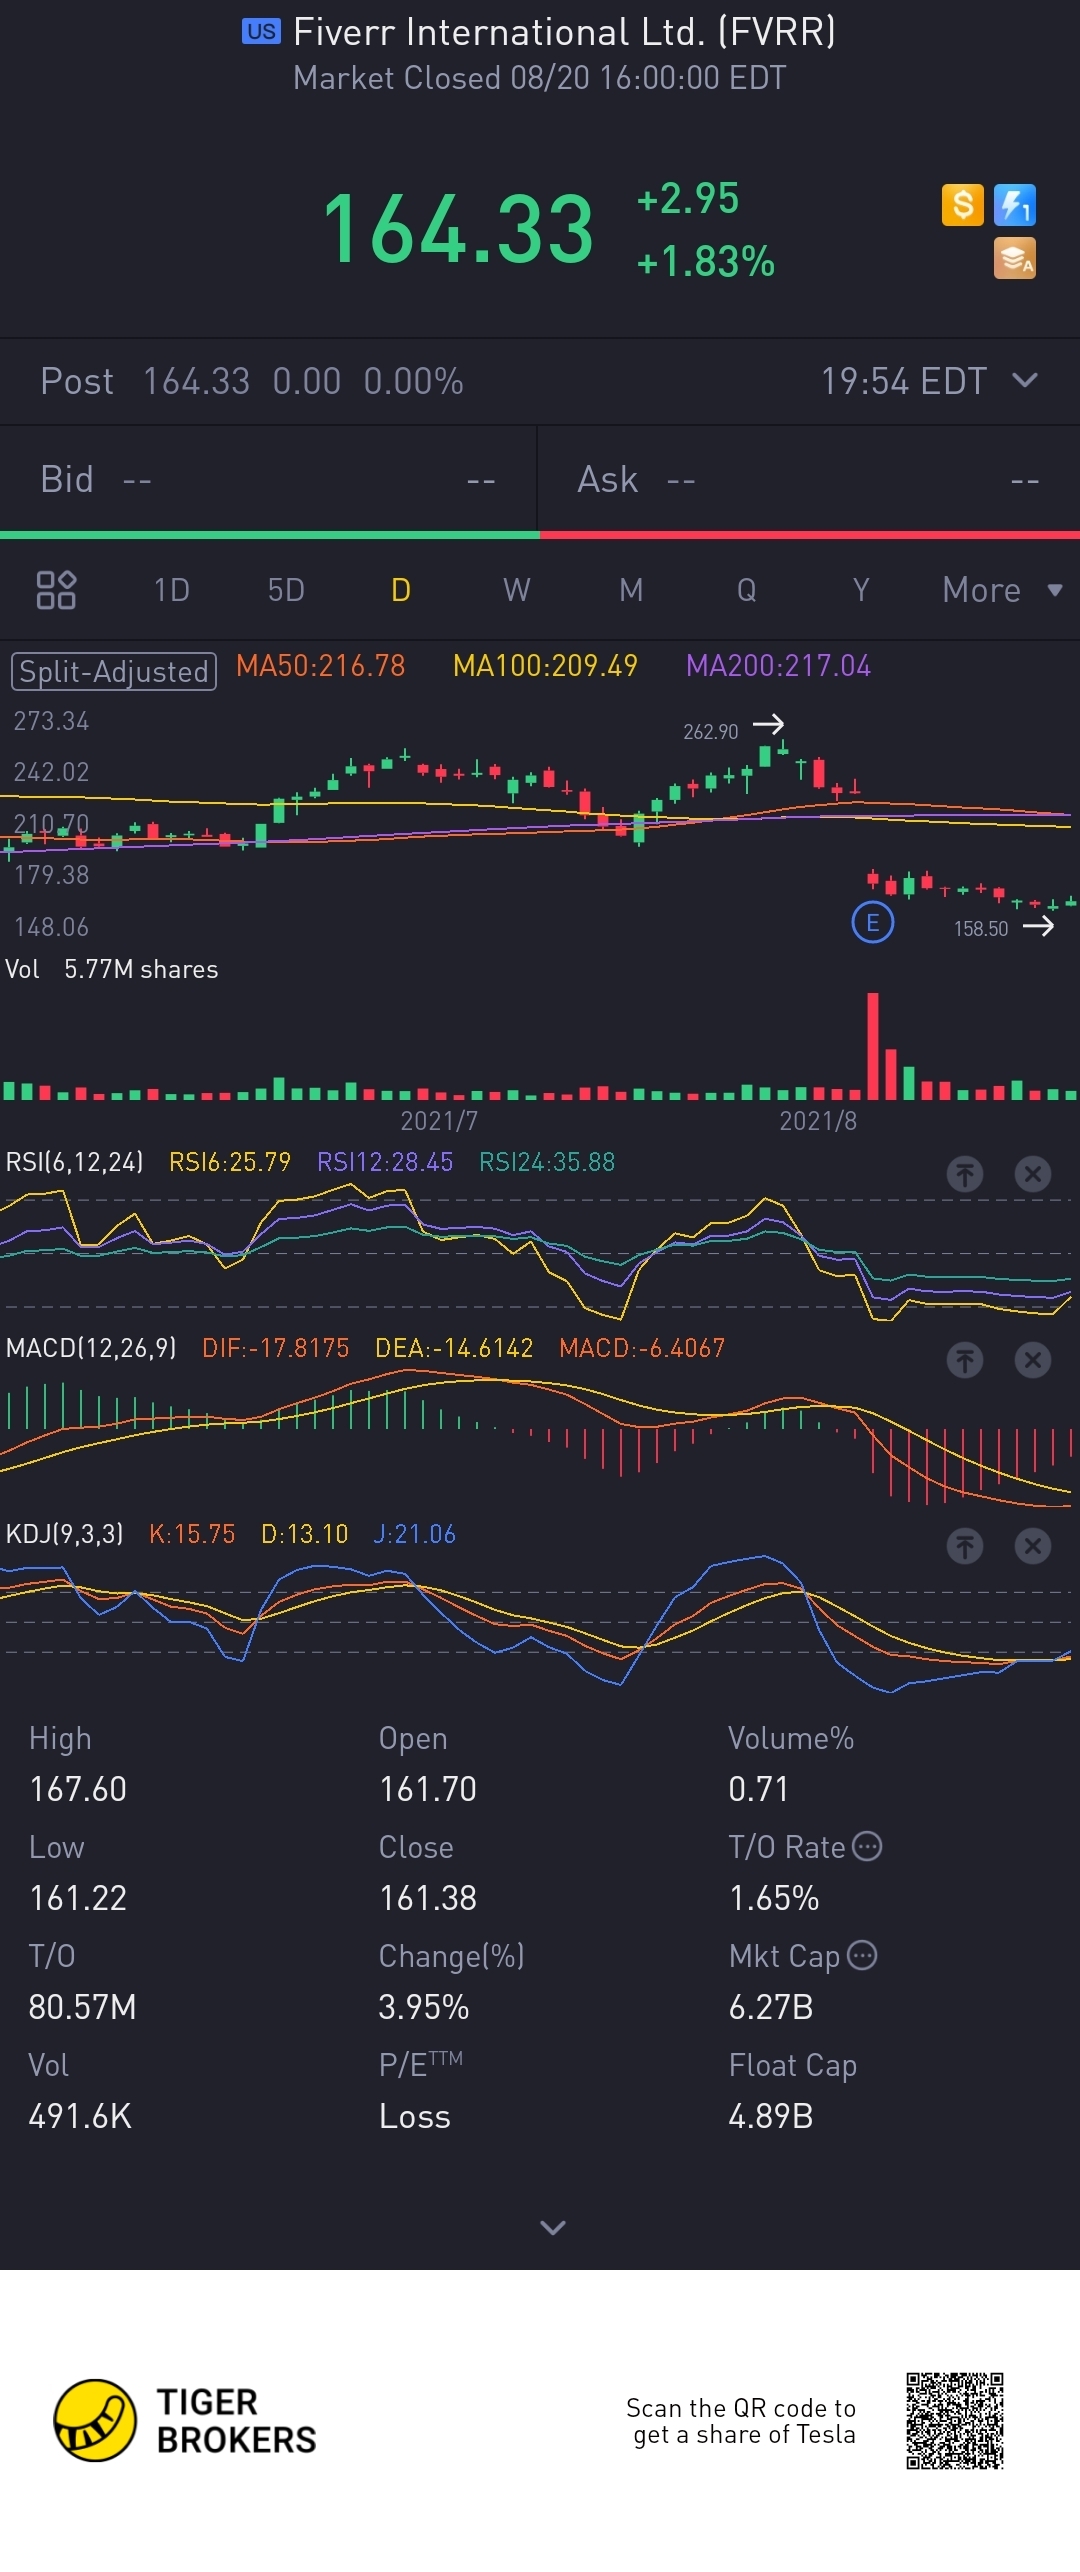Tap the MA50:216.78 indicator label
The height and width of the screenshot is (2572, 1080).
[x=321, y=666]
